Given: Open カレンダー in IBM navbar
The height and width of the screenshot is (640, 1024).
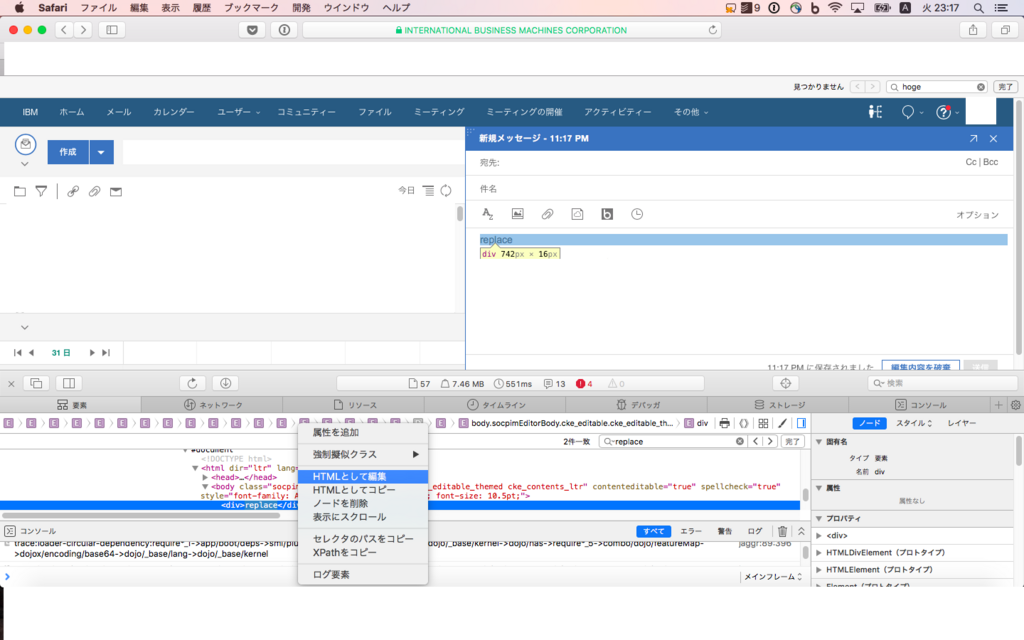Looking at the screenshot, I should [174, 112].
